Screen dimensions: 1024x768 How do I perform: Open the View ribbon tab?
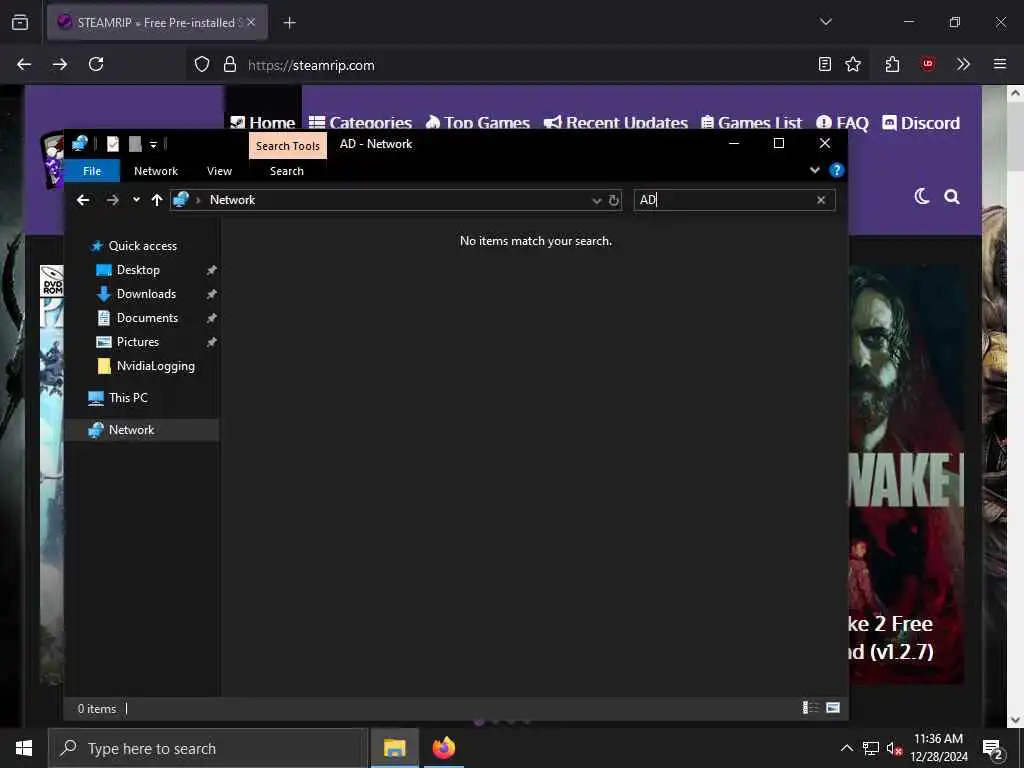coord(219,170)
